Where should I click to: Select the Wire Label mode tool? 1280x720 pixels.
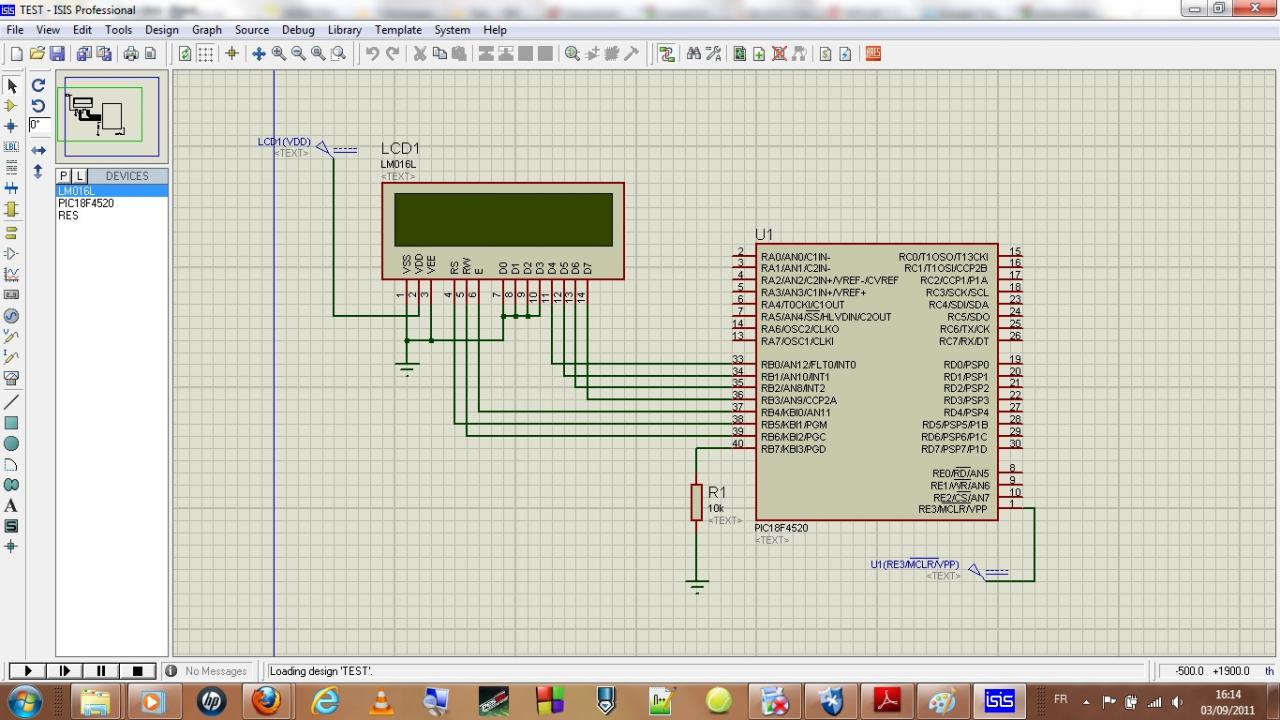tap(12, 147)
